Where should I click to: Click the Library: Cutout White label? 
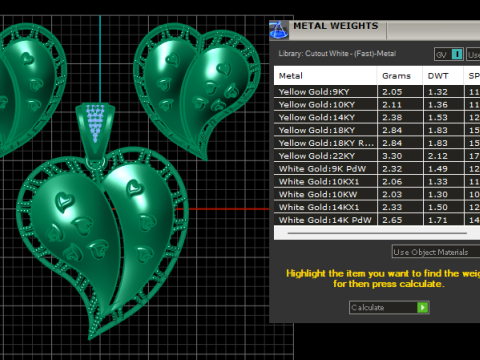(x=337, y=54)
